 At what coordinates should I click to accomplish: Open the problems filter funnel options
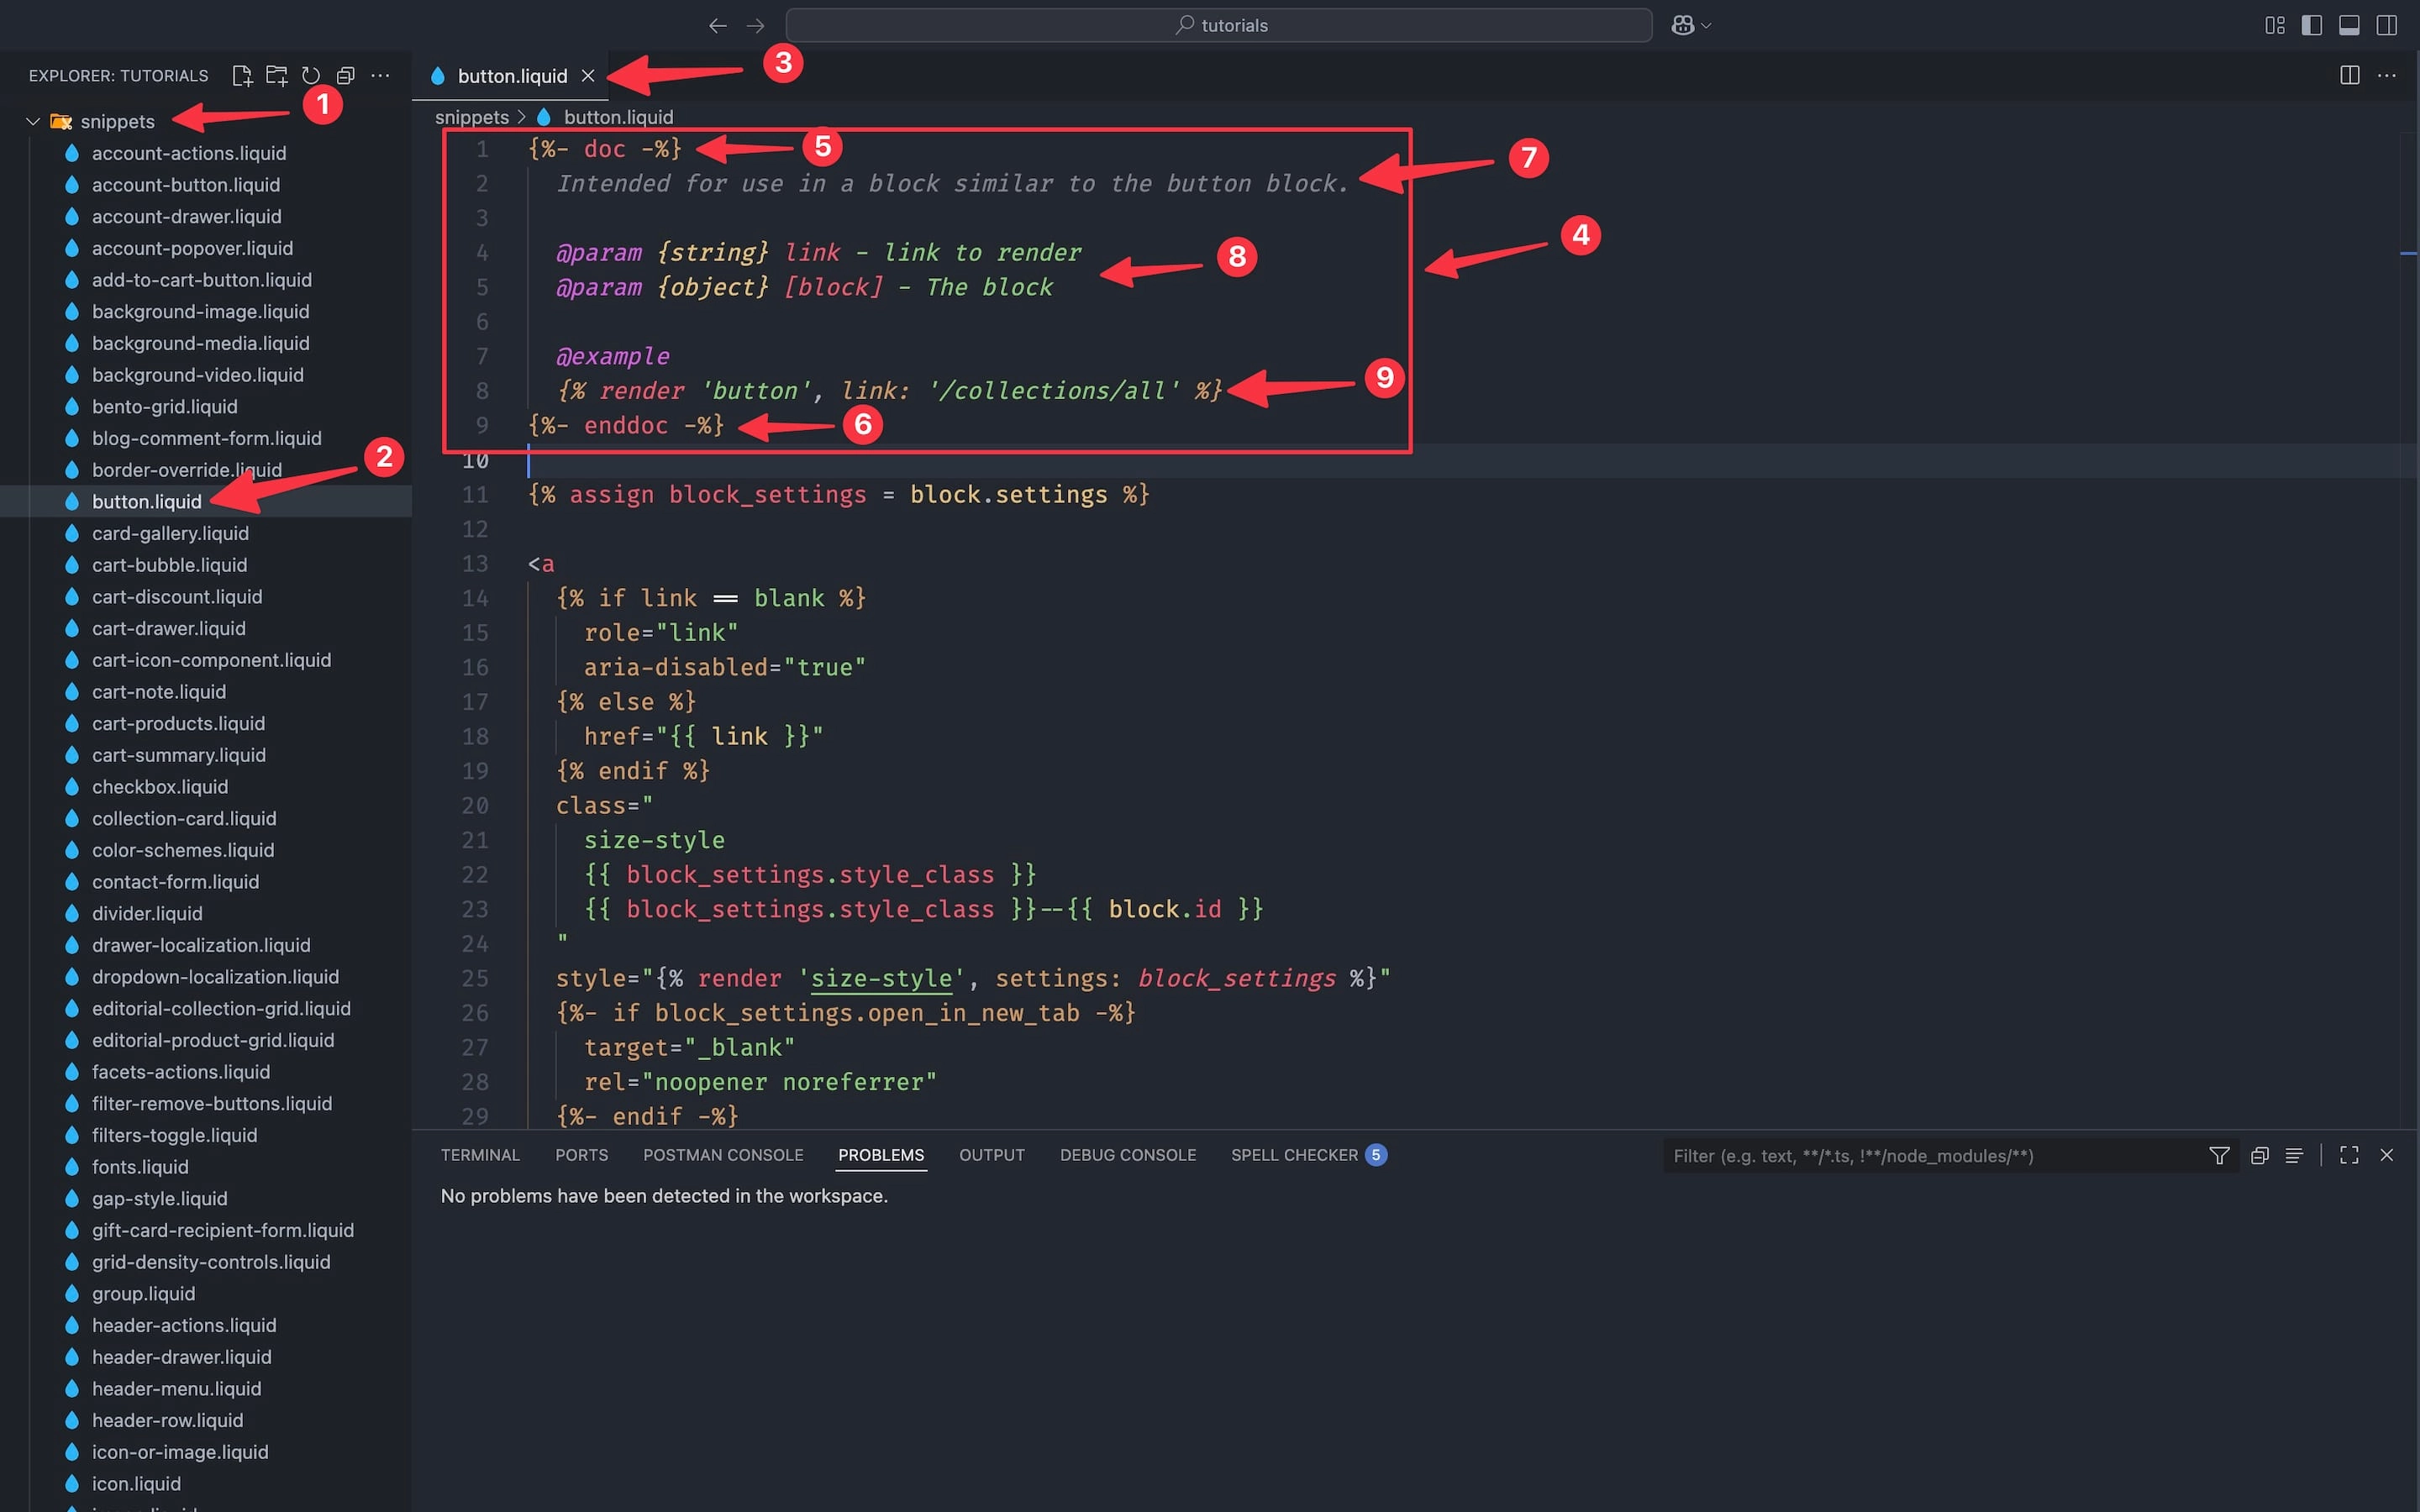pyautogui.click(x=2219, y=1156)
